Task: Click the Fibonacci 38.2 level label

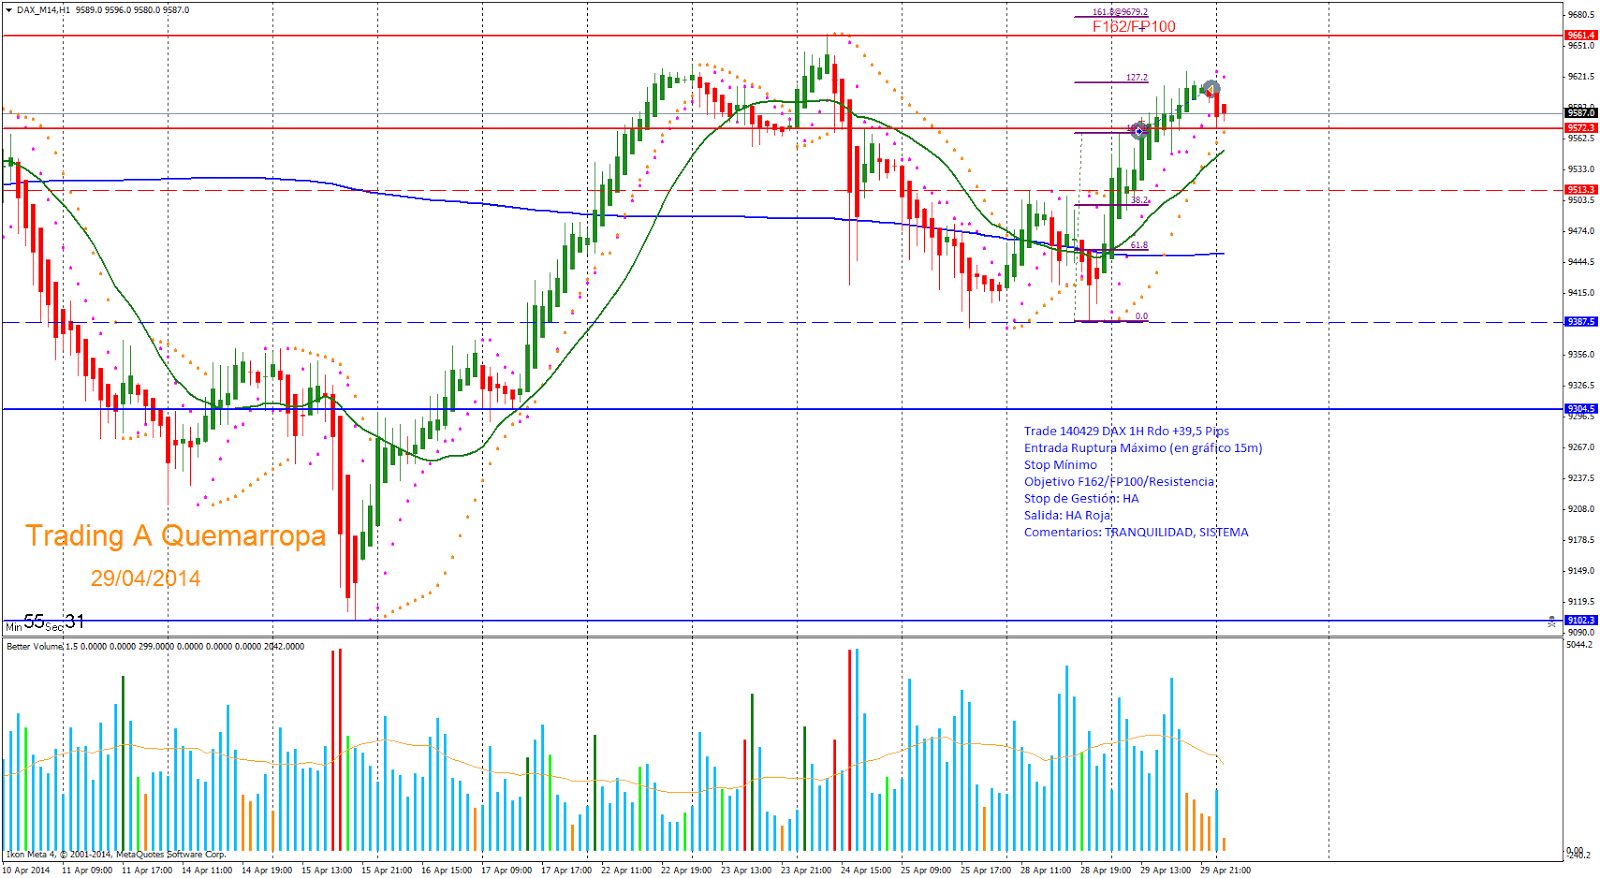Action: tap(1139, 200)
